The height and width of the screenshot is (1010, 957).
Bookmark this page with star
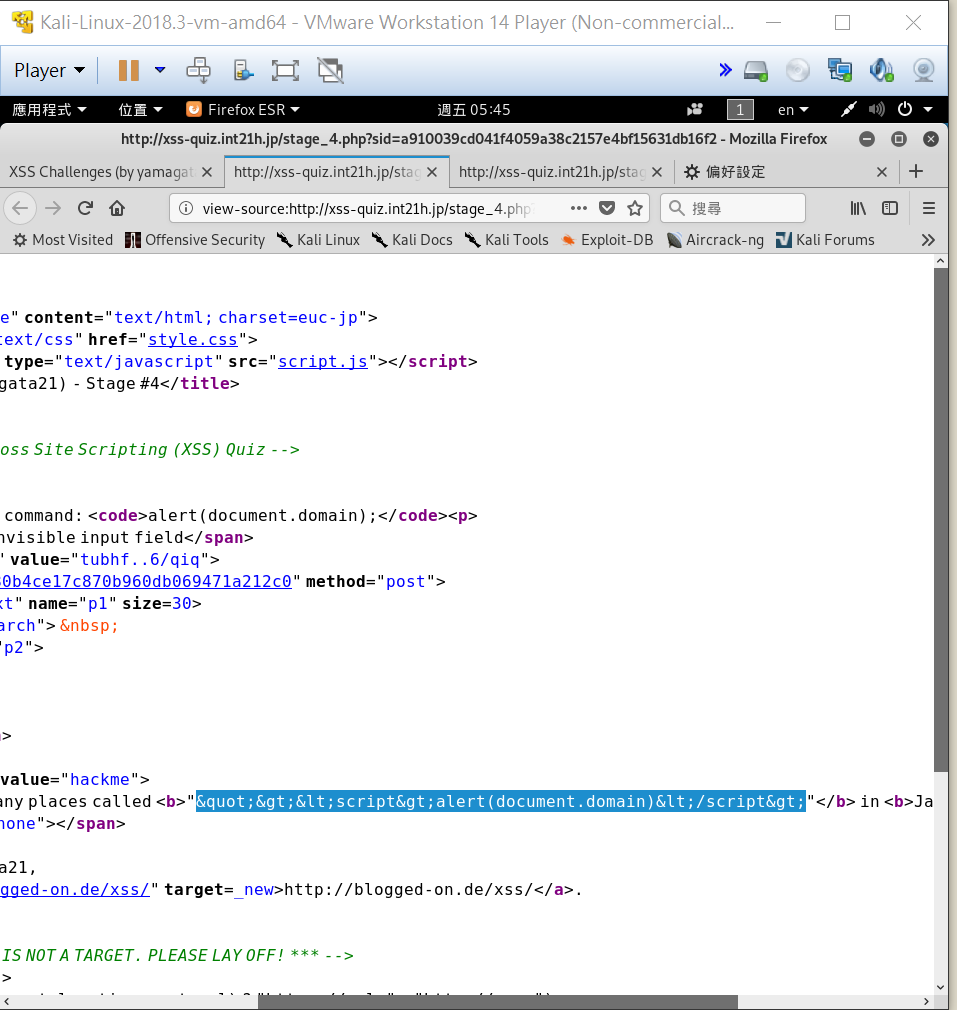635,208
